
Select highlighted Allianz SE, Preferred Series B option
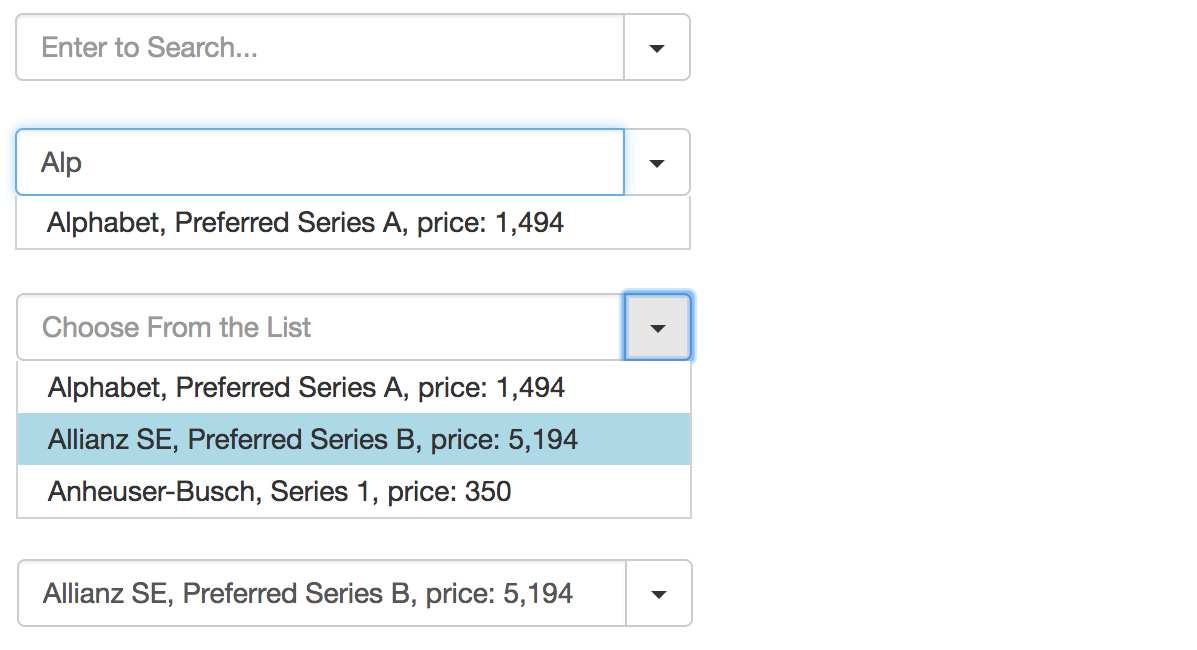(354, 439)
